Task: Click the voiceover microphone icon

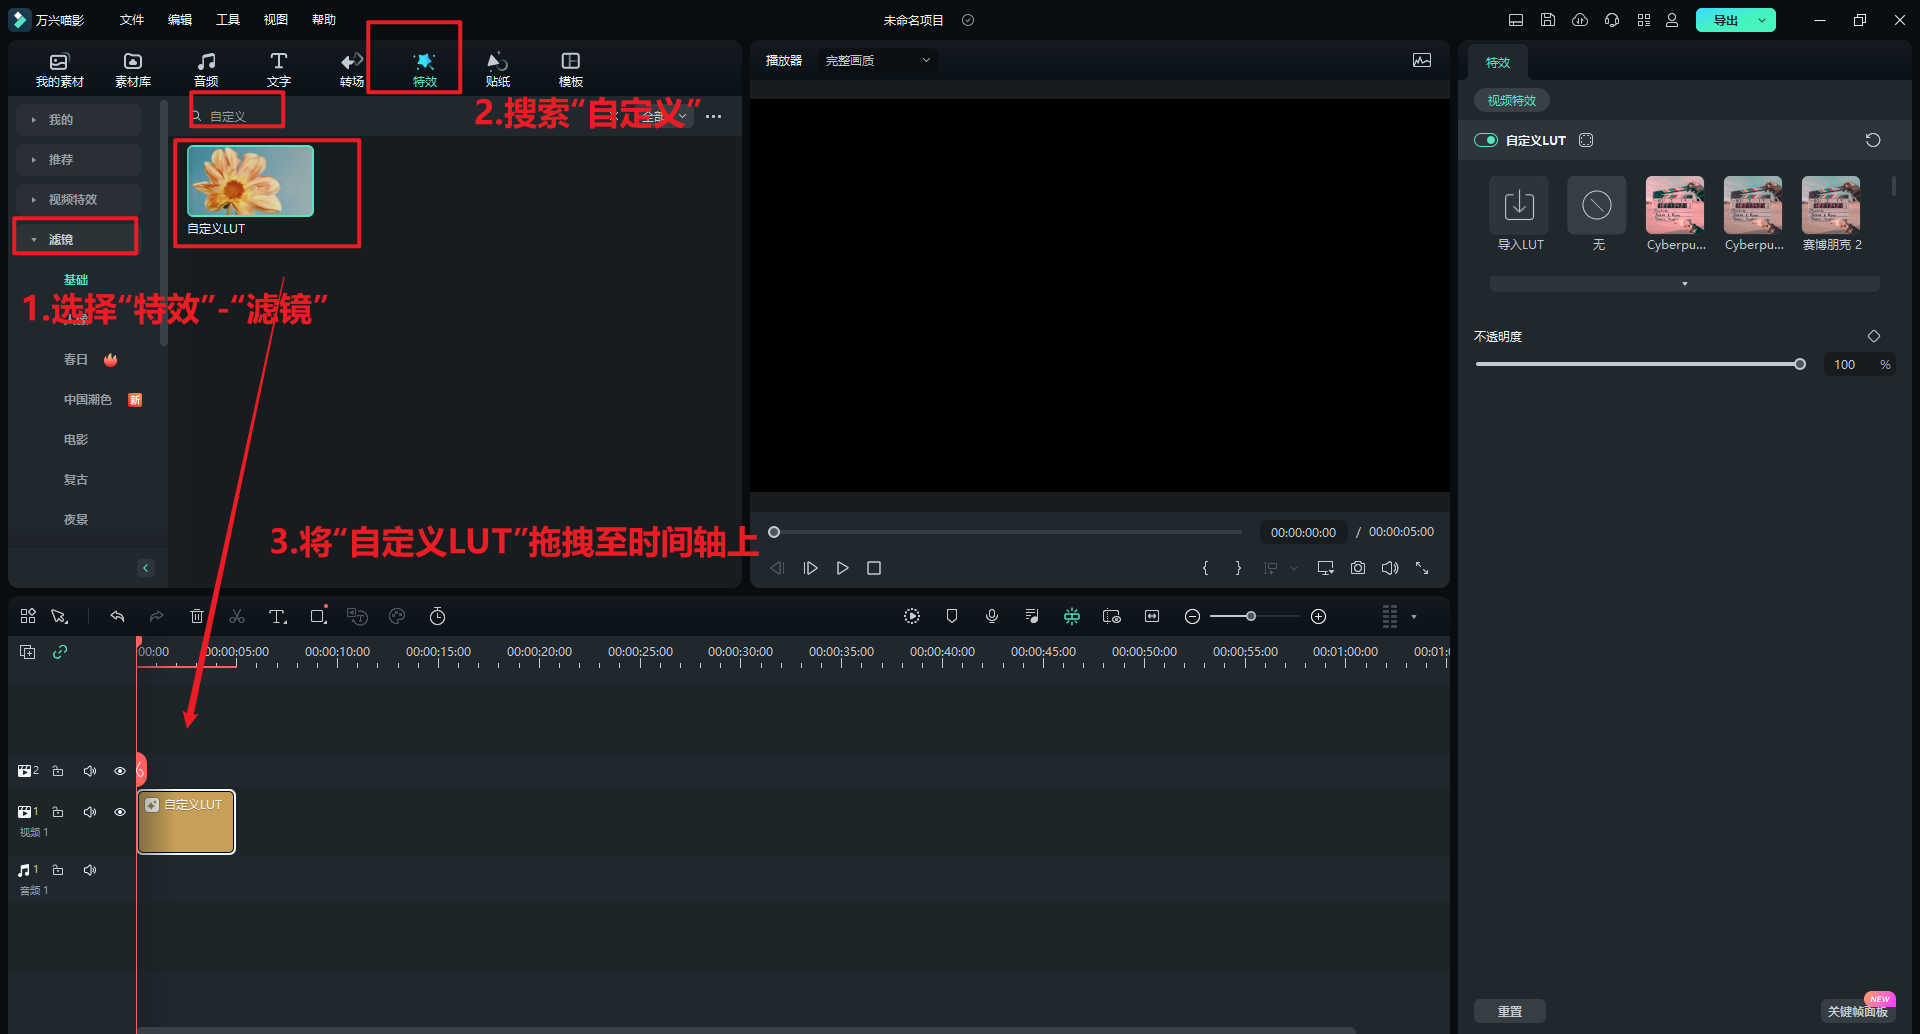Action: click(991, 617)
